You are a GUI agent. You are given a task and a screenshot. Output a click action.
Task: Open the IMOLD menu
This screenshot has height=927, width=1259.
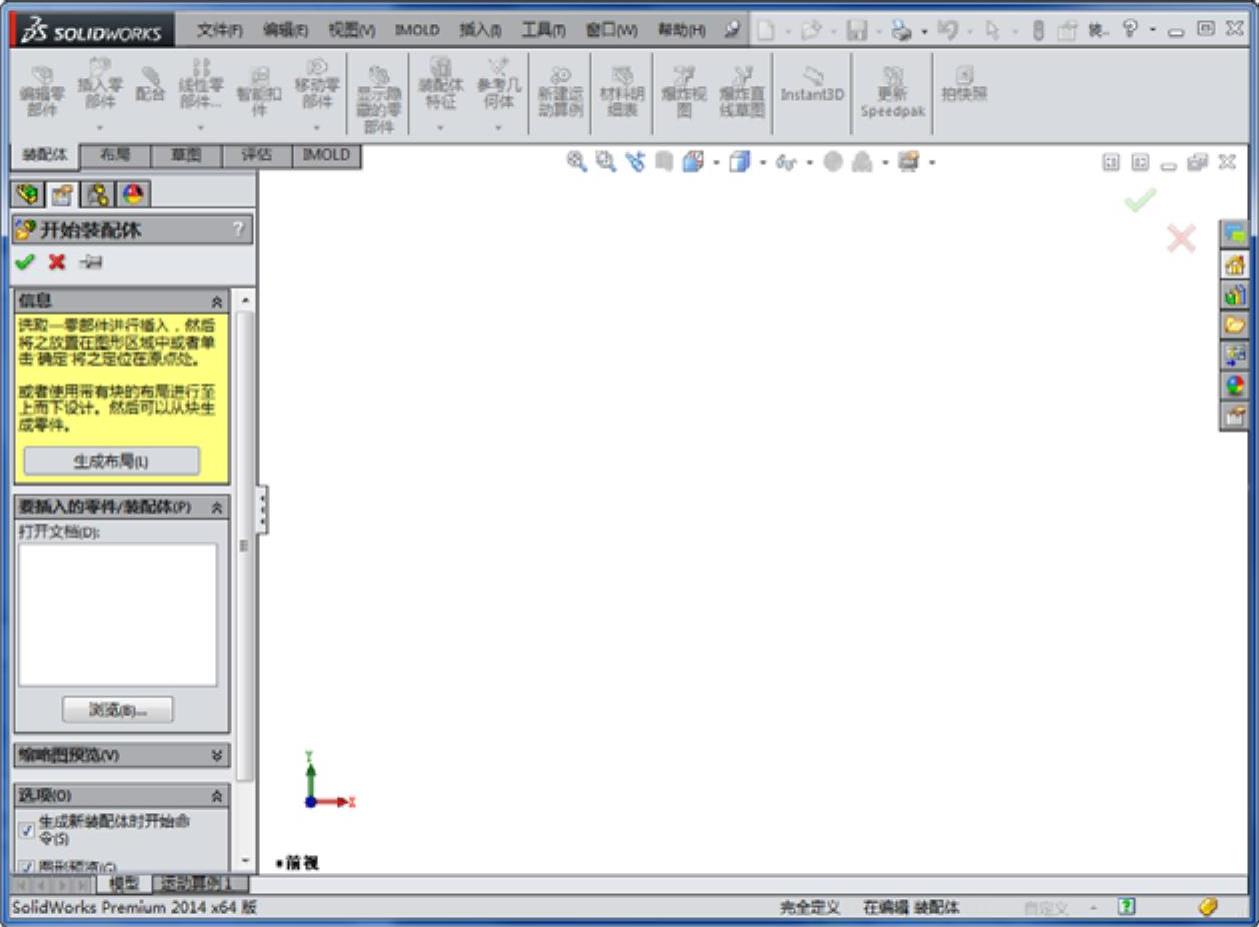coord(417,31)
